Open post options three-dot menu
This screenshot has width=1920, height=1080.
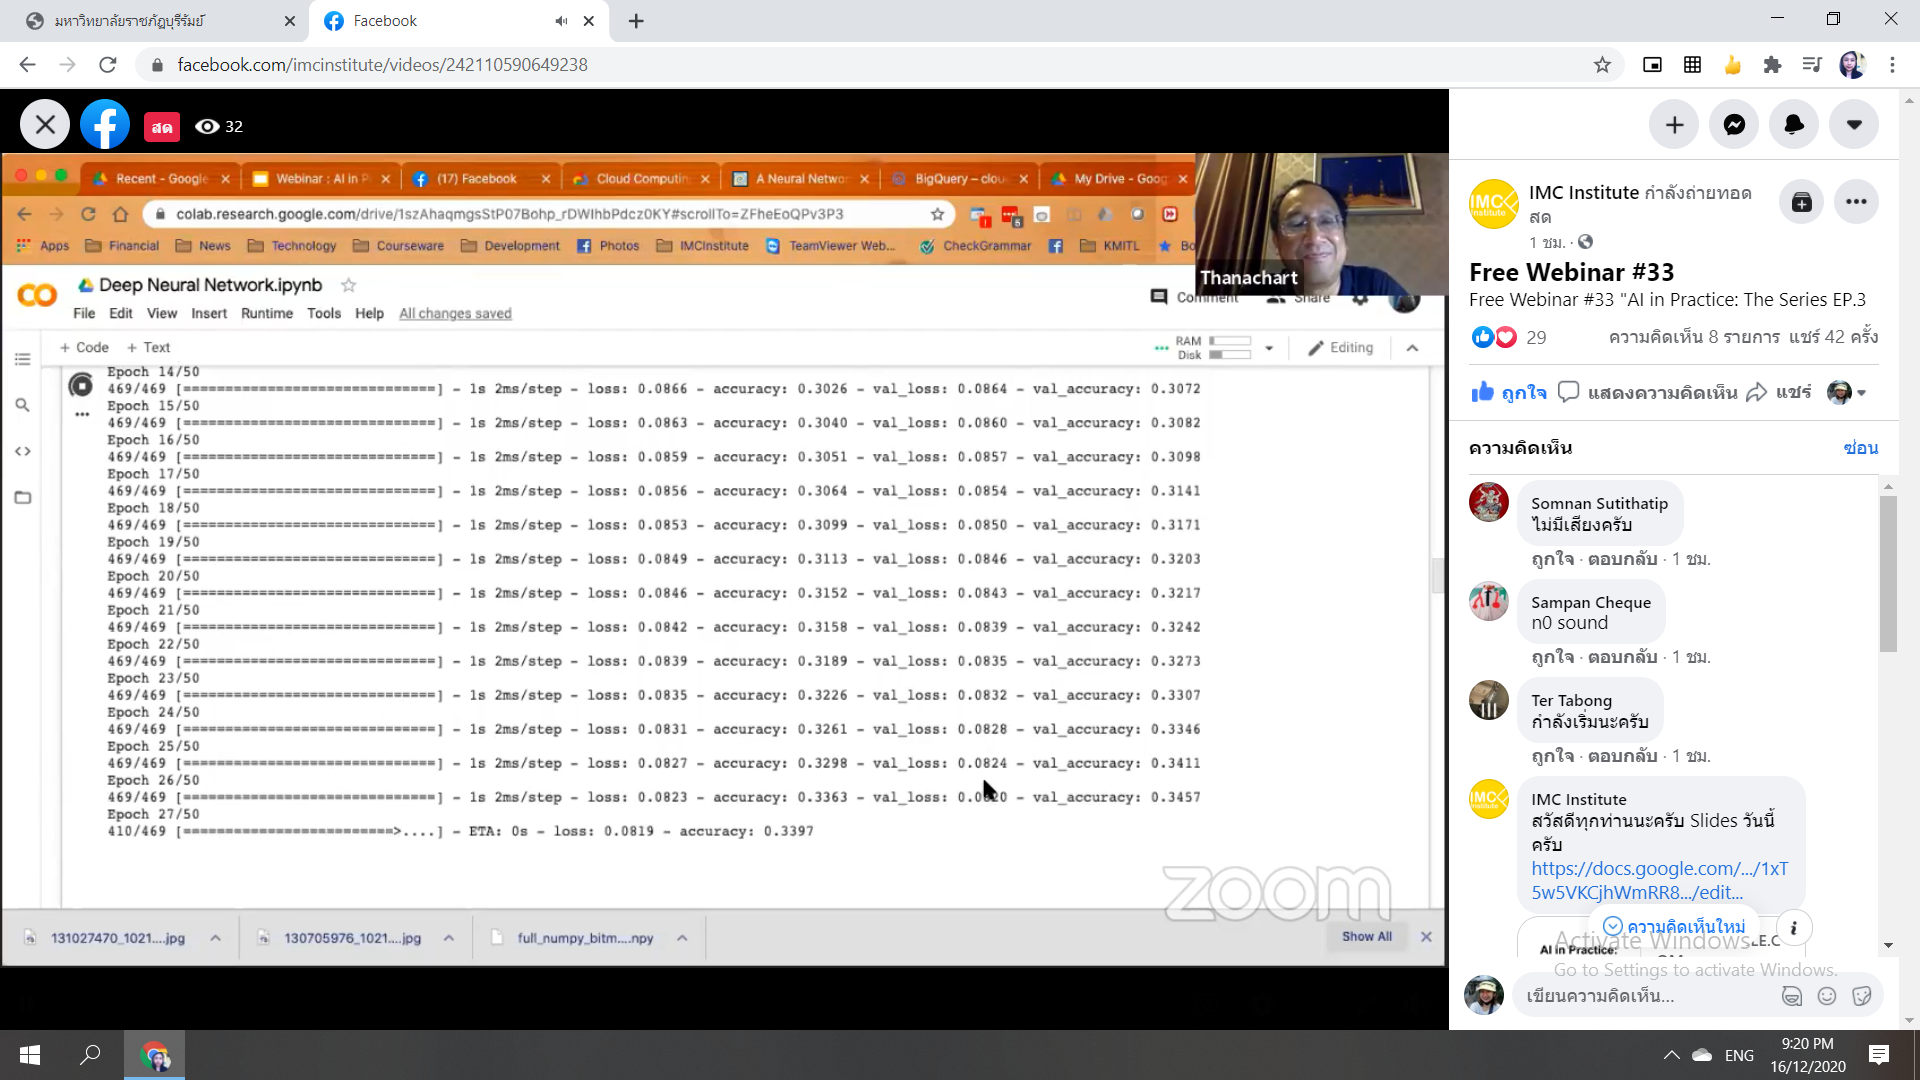(x=1857, y=202)
